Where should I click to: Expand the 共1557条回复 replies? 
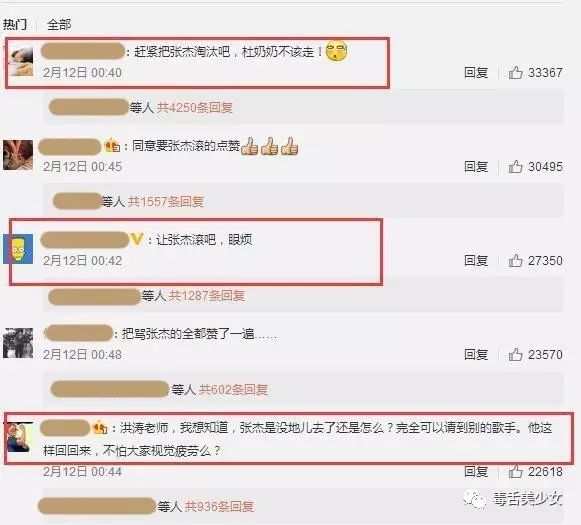166,202
